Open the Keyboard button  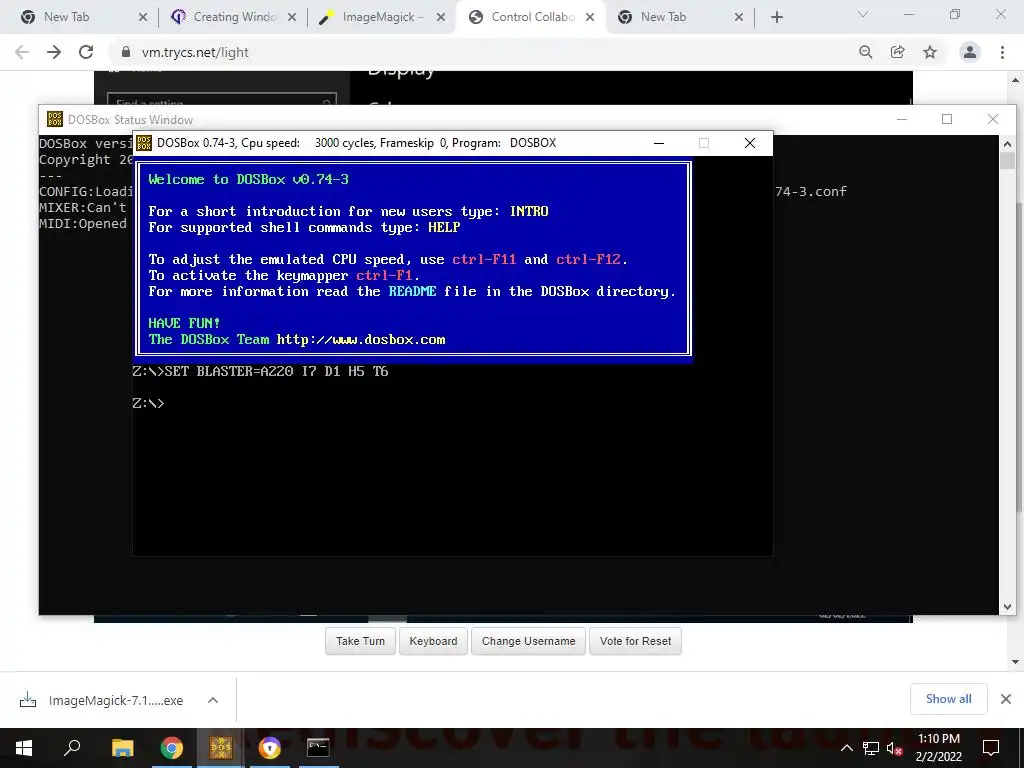[434, 641]
